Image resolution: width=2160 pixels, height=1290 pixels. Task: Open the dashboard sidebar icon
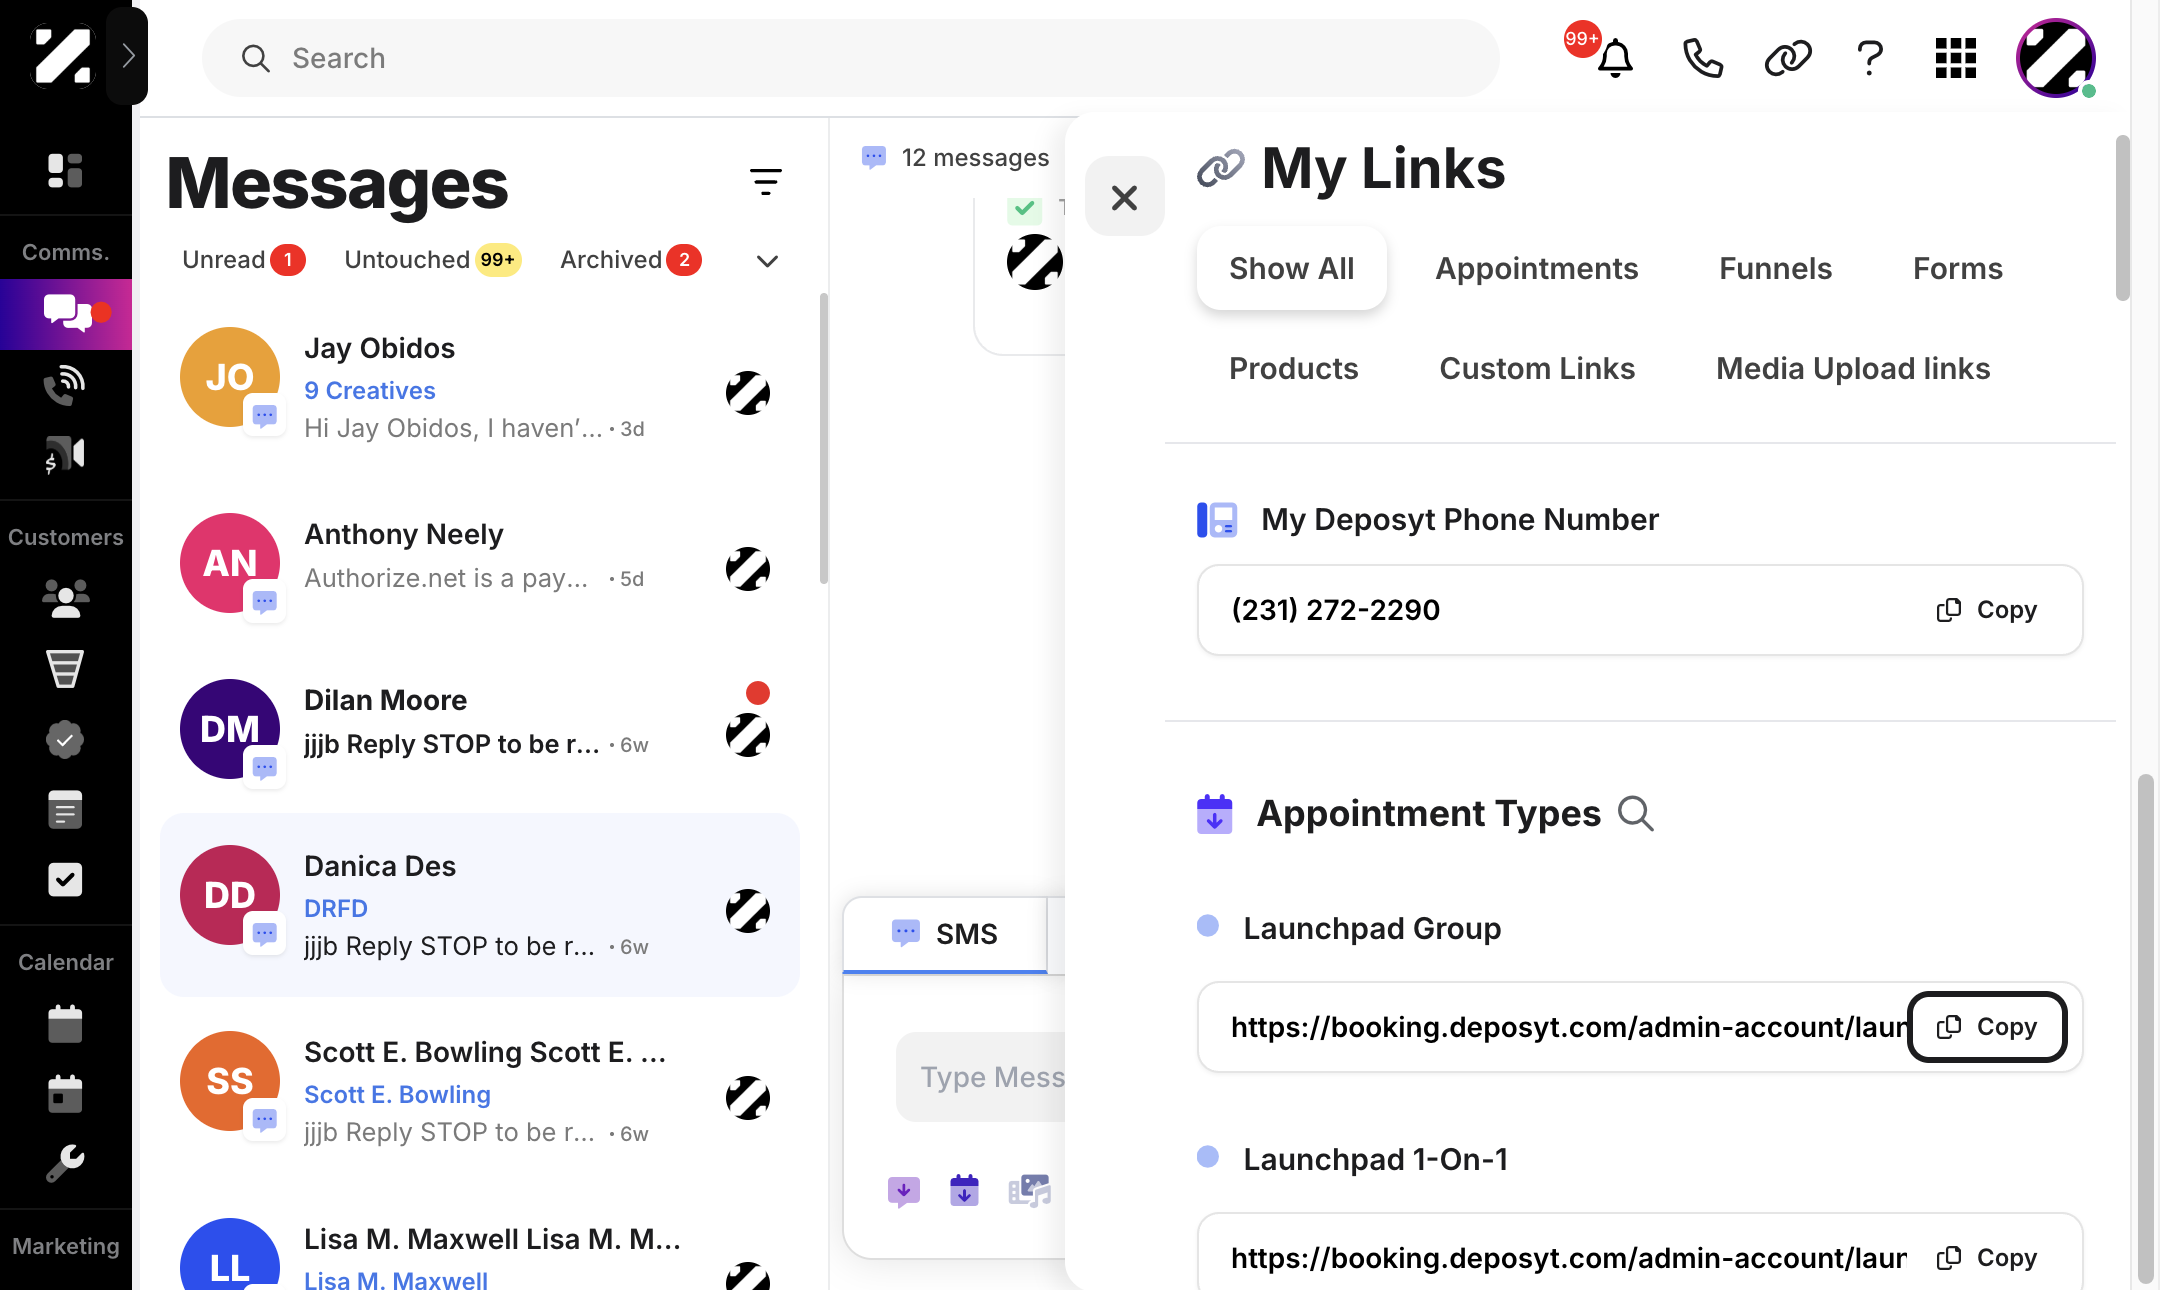coord(65,171)
